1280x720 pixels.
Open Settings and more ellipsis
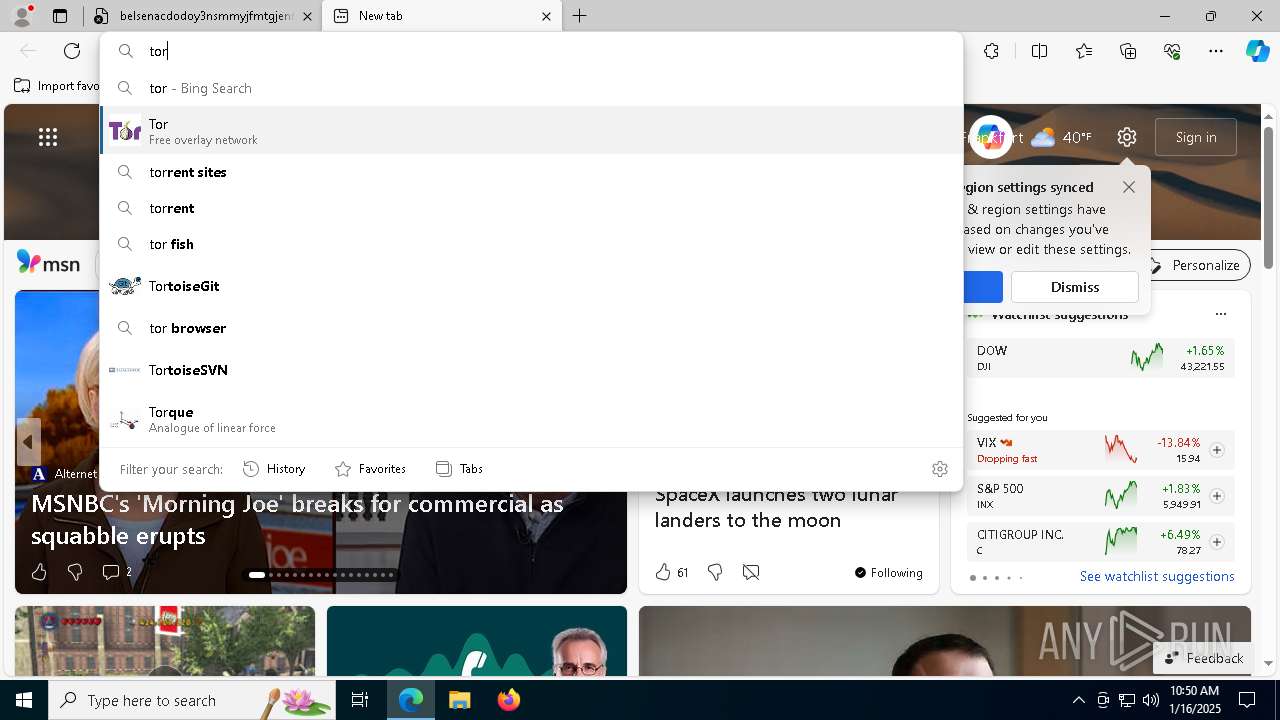1216,51
